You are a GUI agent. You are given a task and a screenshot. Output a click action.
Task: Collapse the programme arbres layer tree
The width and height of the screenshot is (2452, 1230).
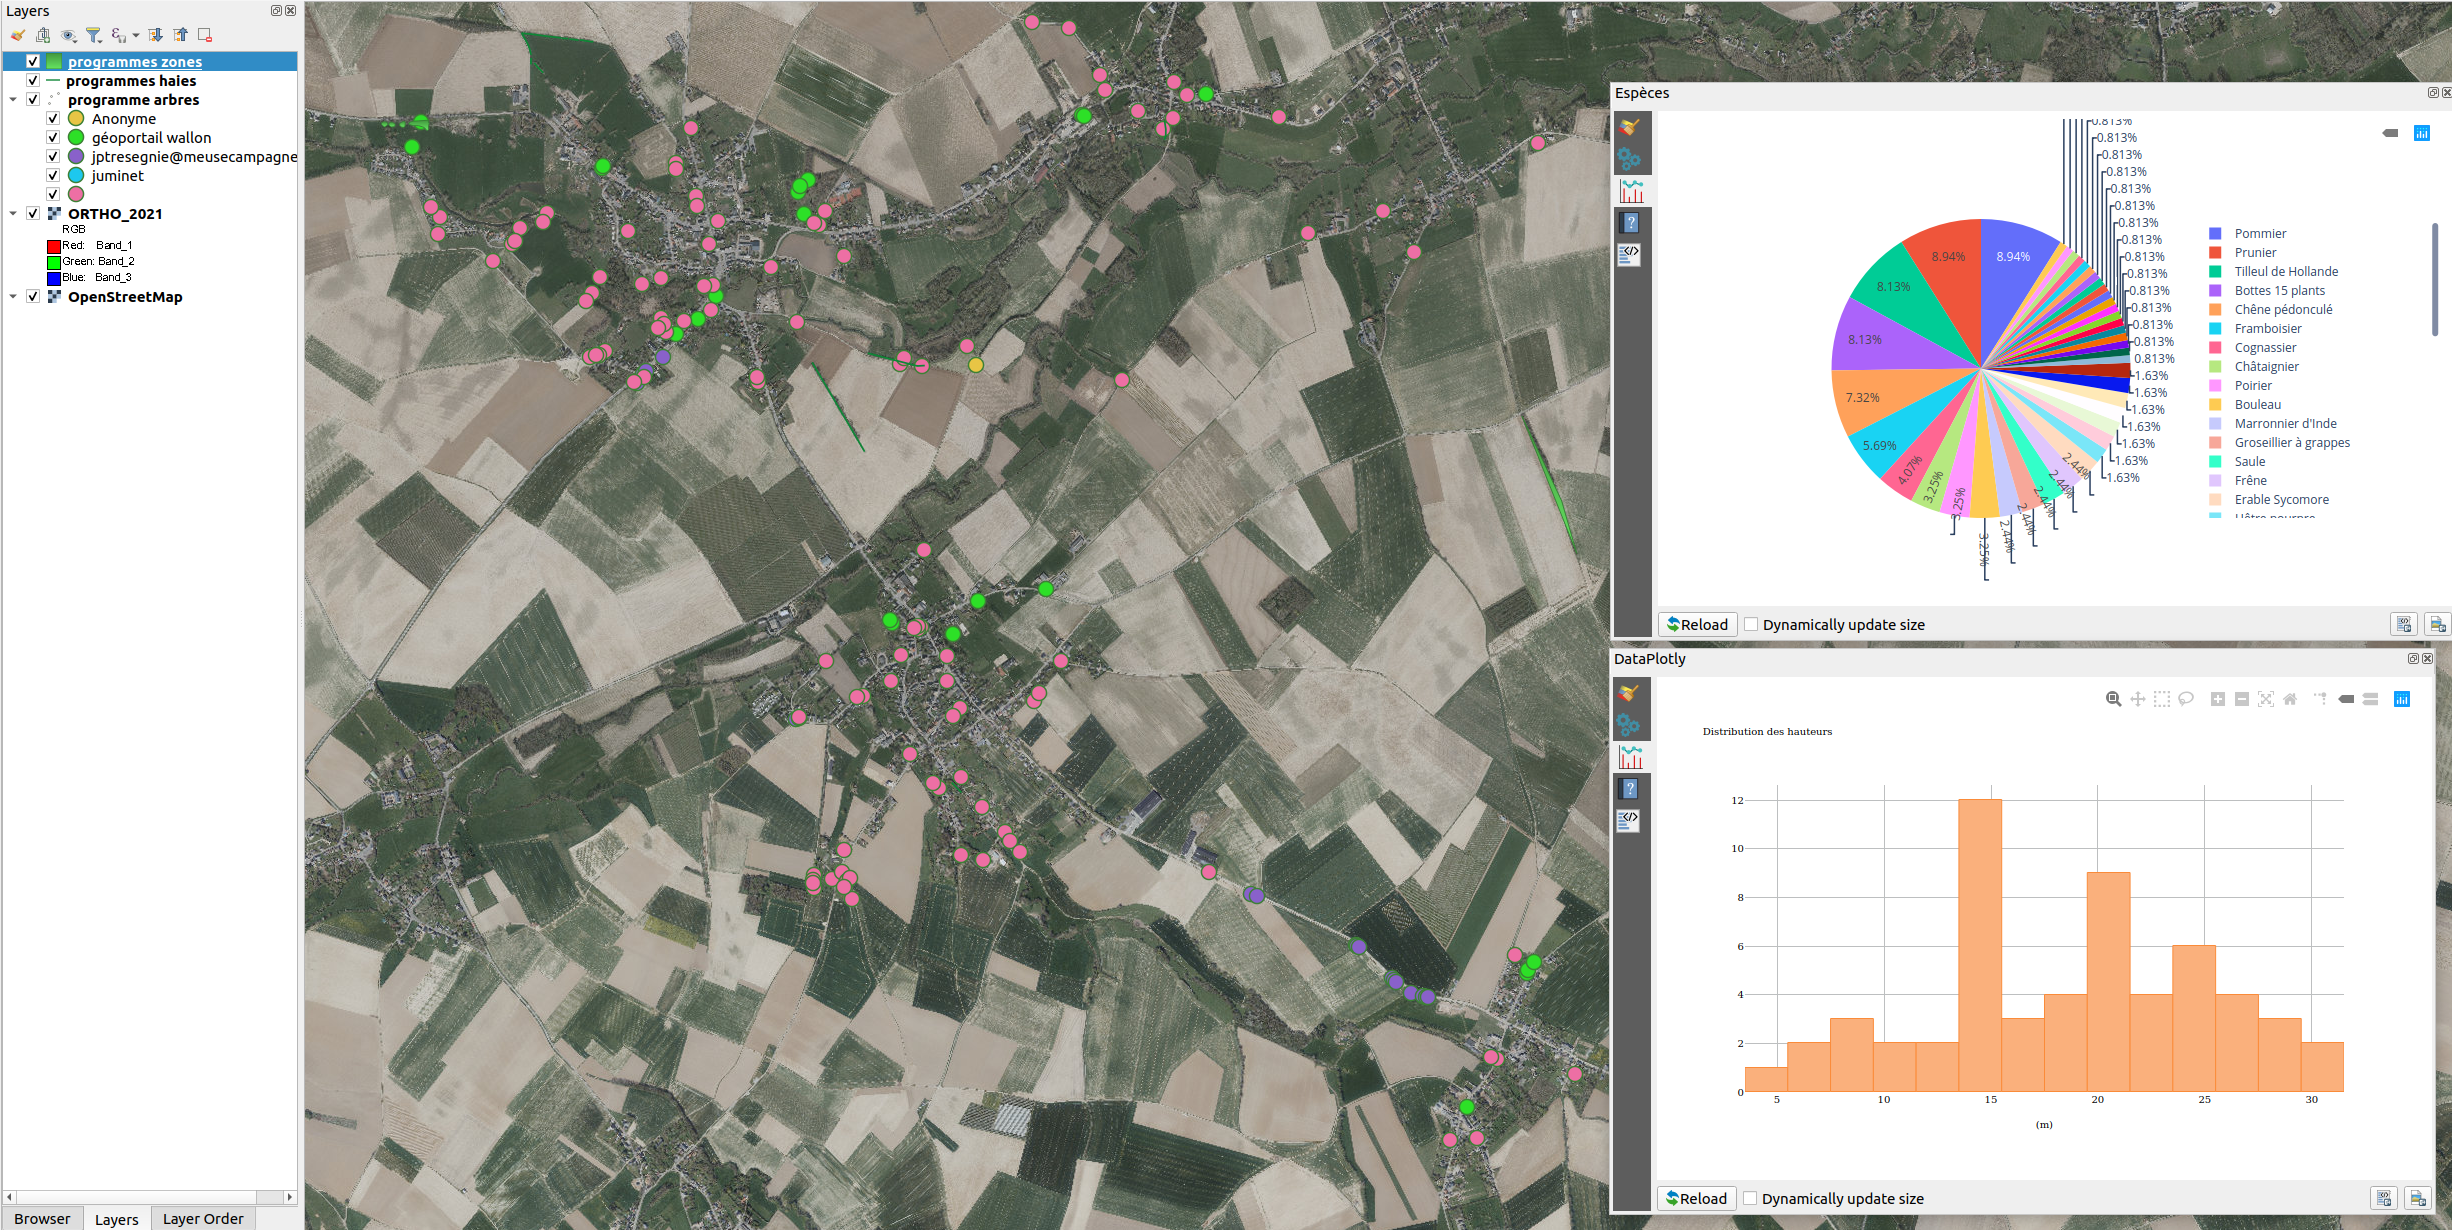(x=13, y=100)
